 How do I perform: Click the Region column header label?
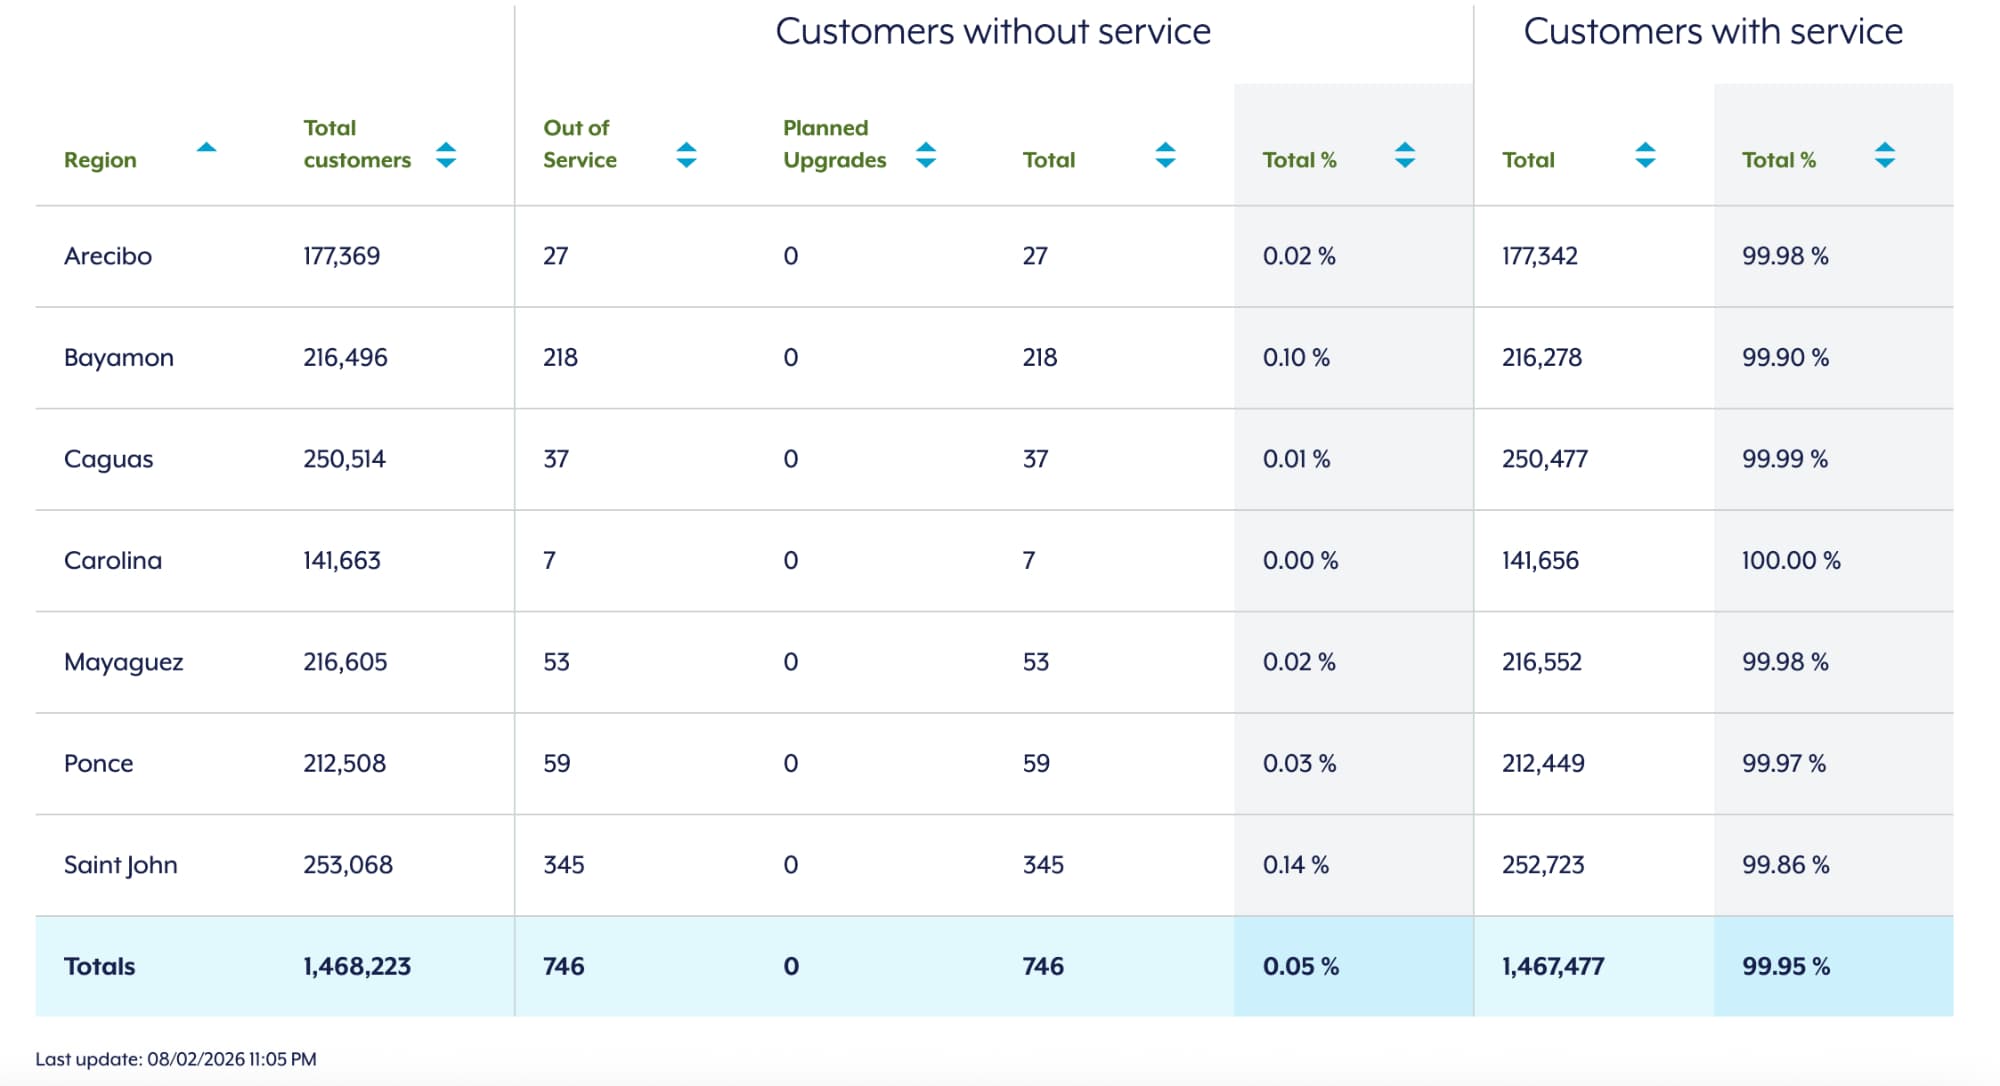click(x=100, y=160)
